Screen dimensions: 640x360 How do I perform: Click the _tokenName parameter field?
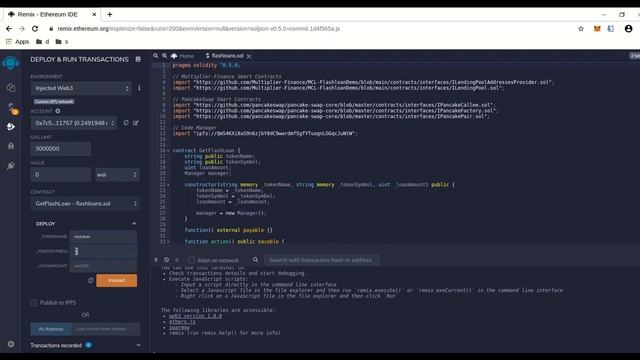[103, 237]
